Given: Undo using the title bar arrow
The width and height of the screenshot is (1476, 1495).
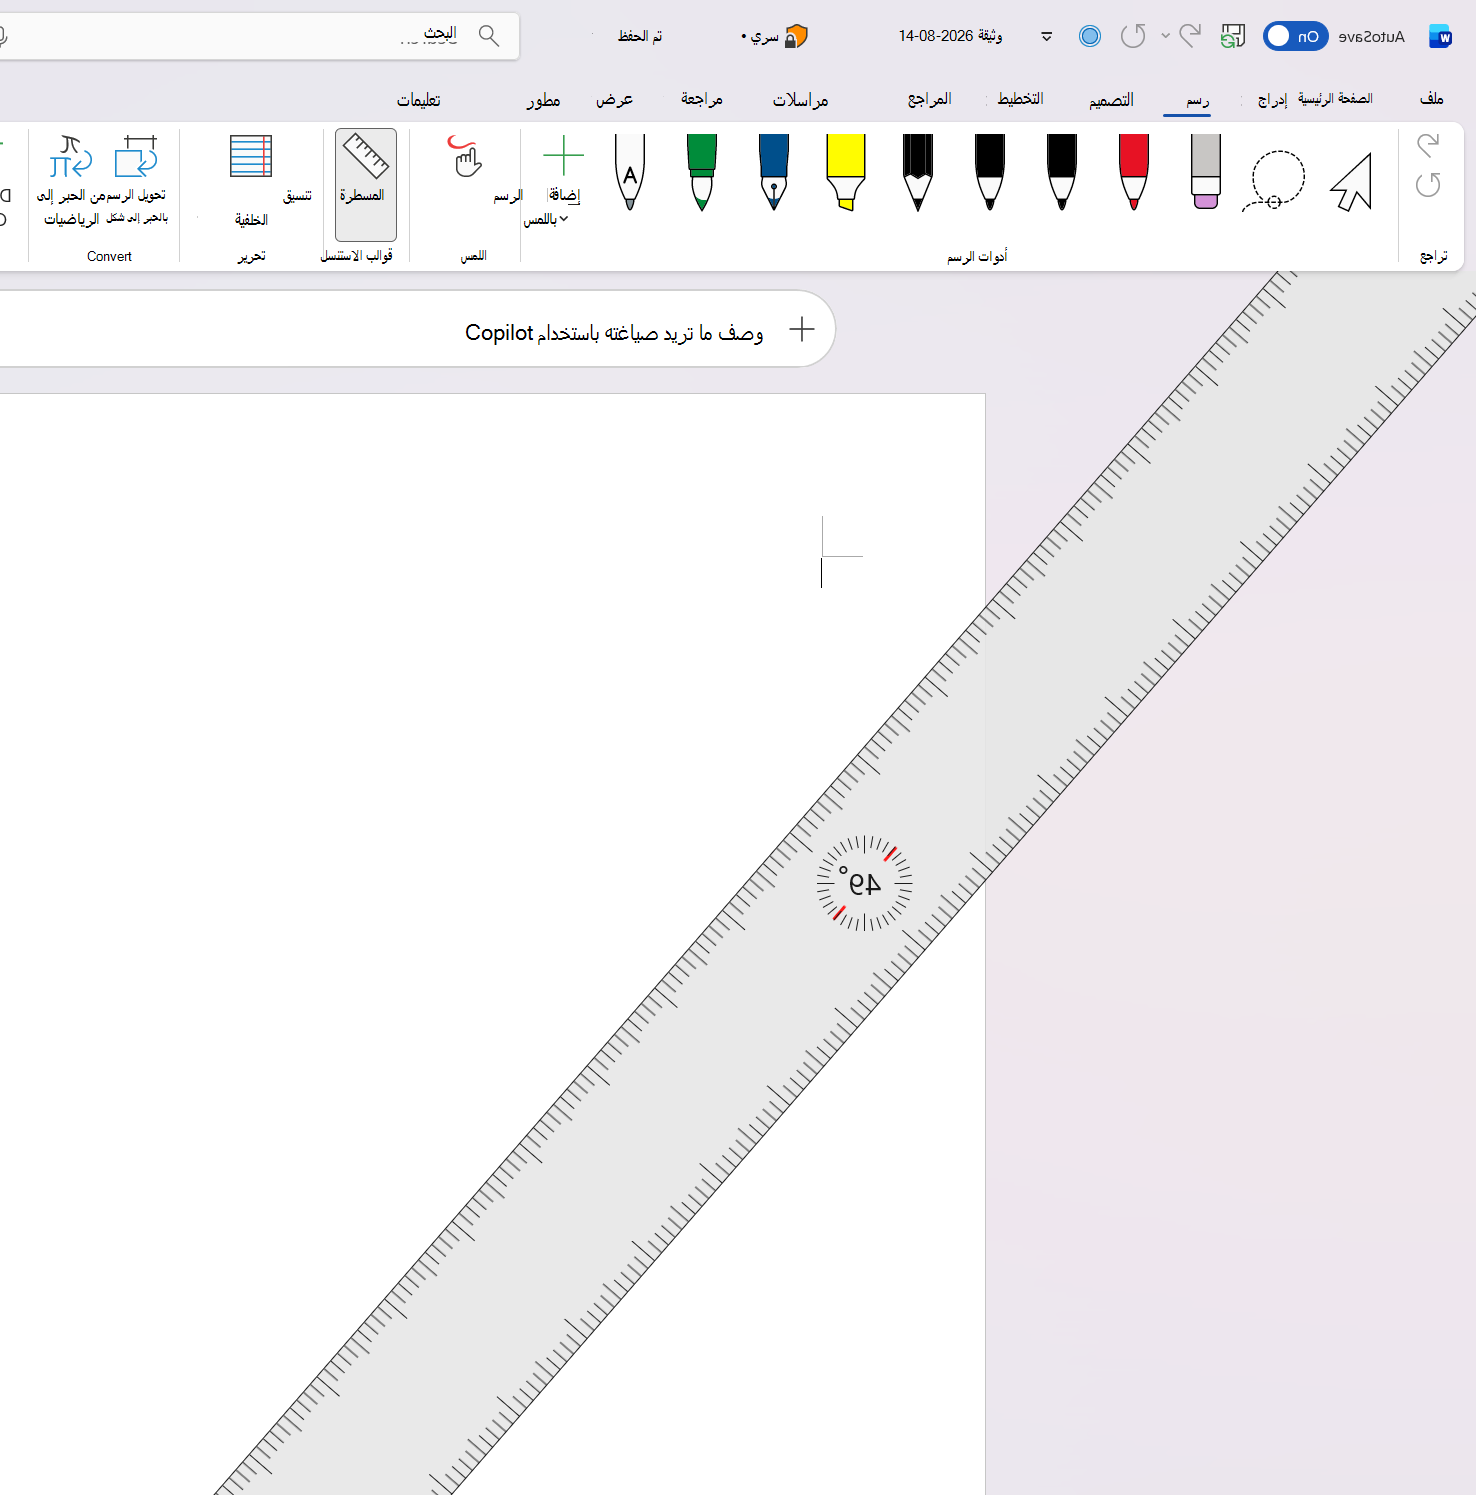Looking at the screenshot, I should coord(1190,36).
